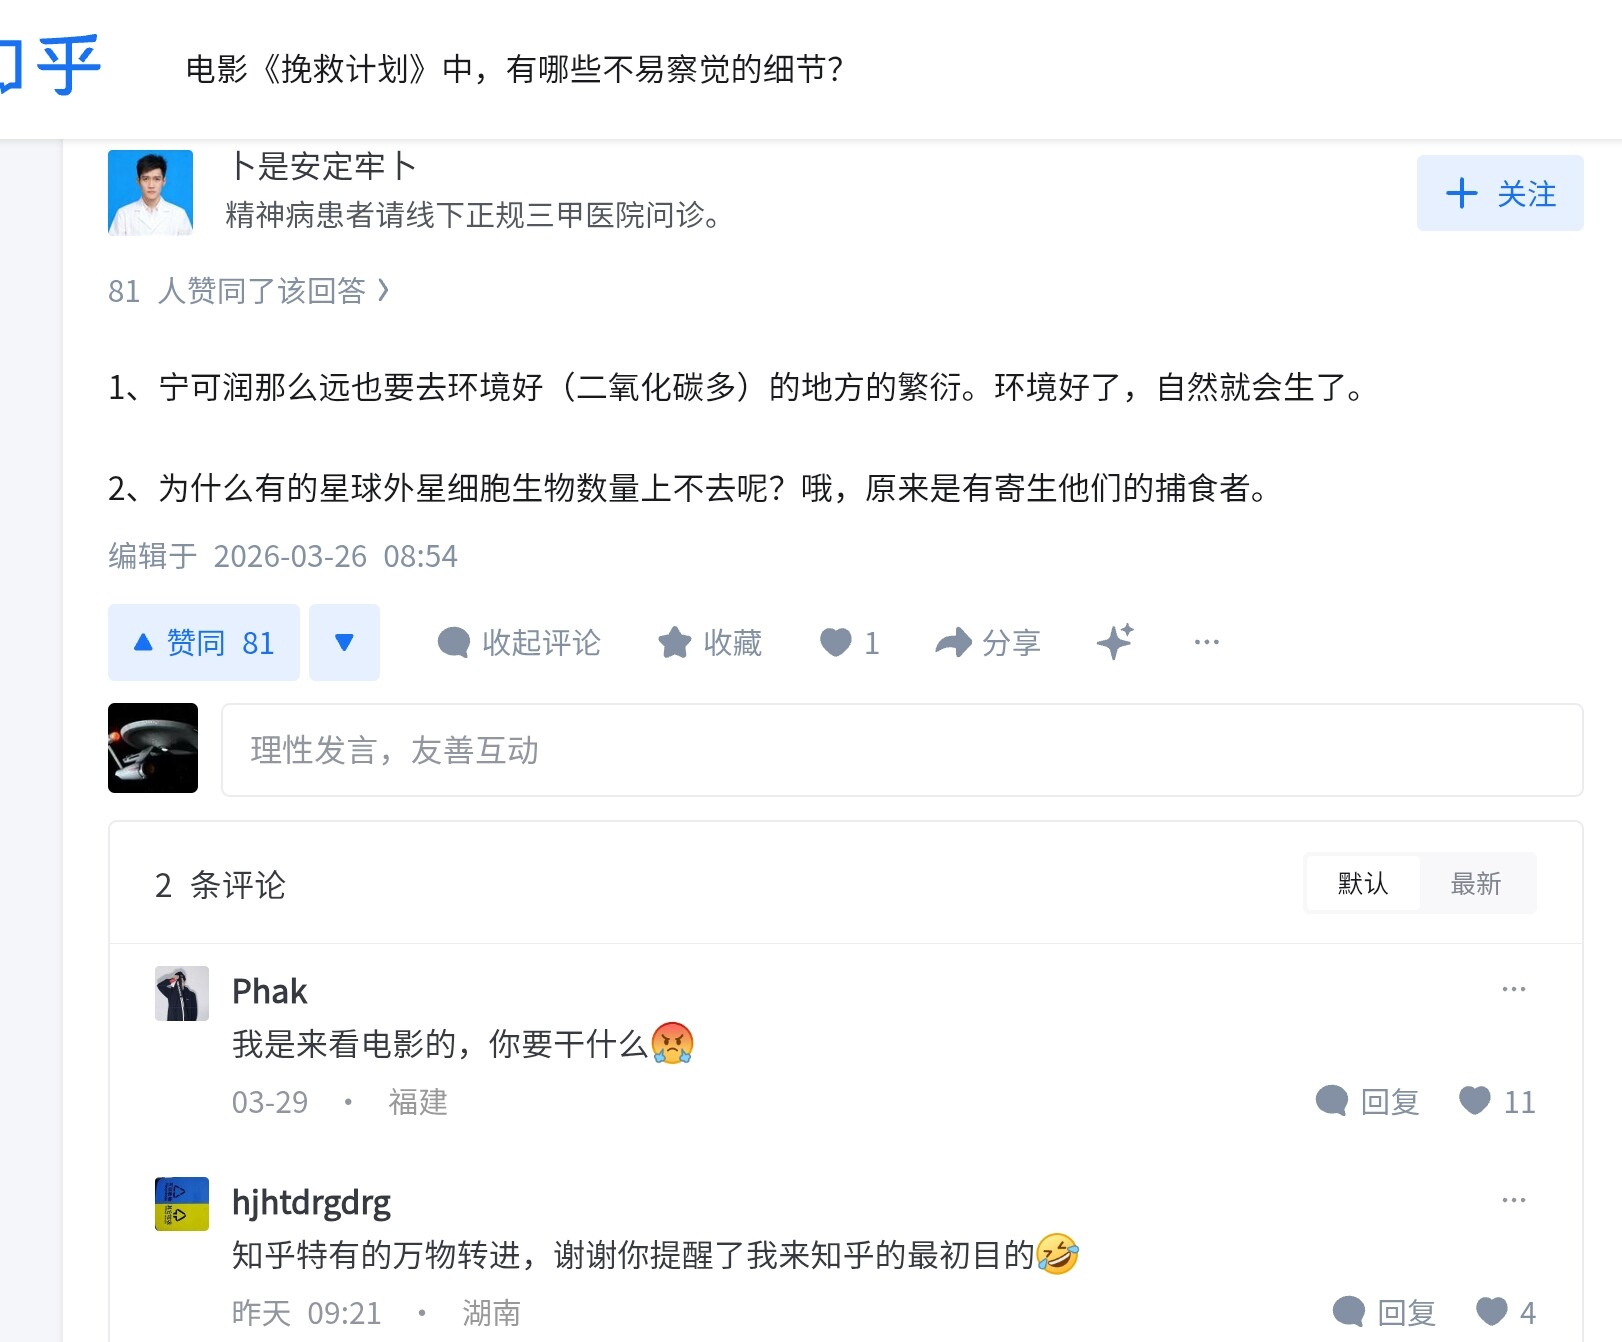This screenshot has height=1342, width=1622.
Task: Click the comment input field
Action: (901, 750)
